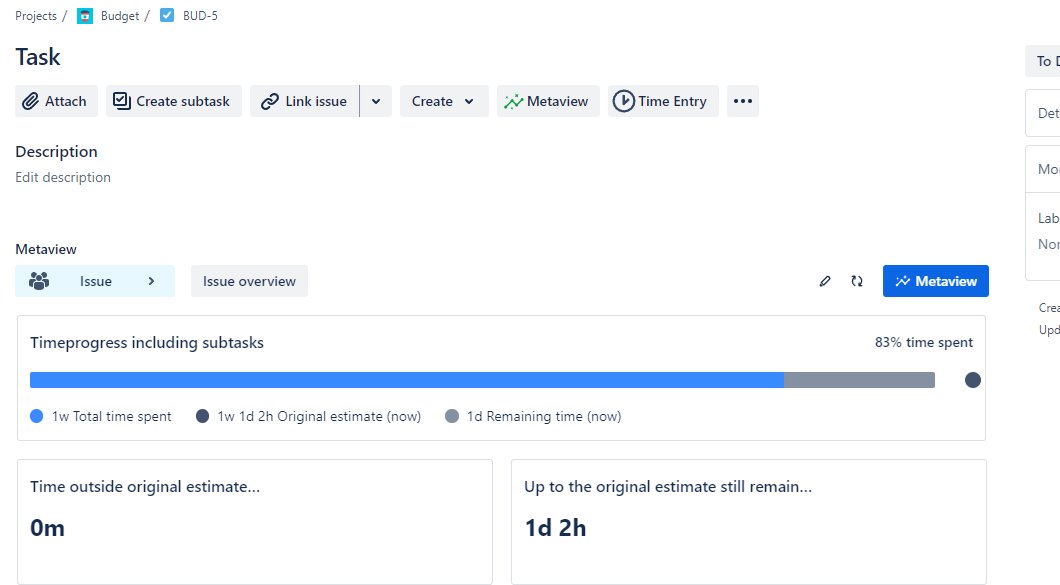
Task: Switch to Issue overview tab
Action: coord(249,282)
